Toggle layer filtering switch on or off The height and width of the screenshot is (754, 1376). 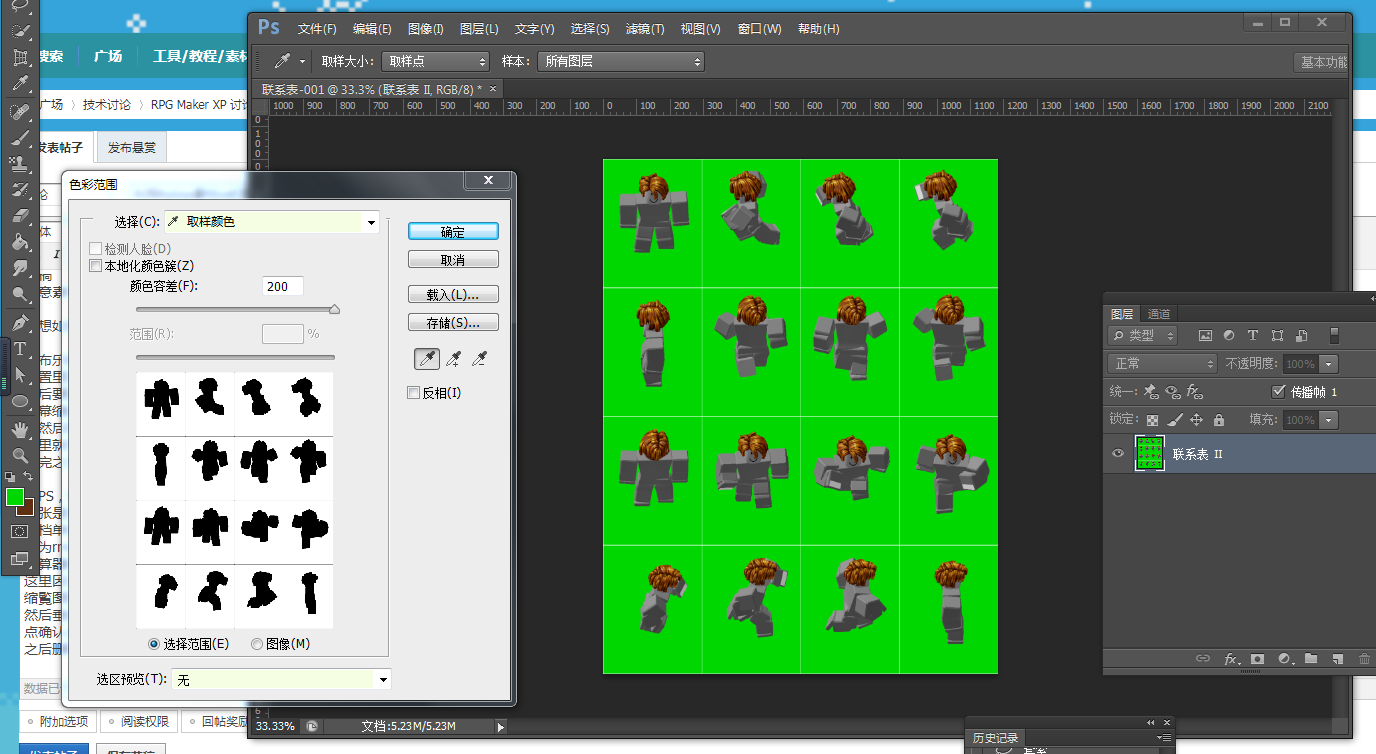(1333, 336)
